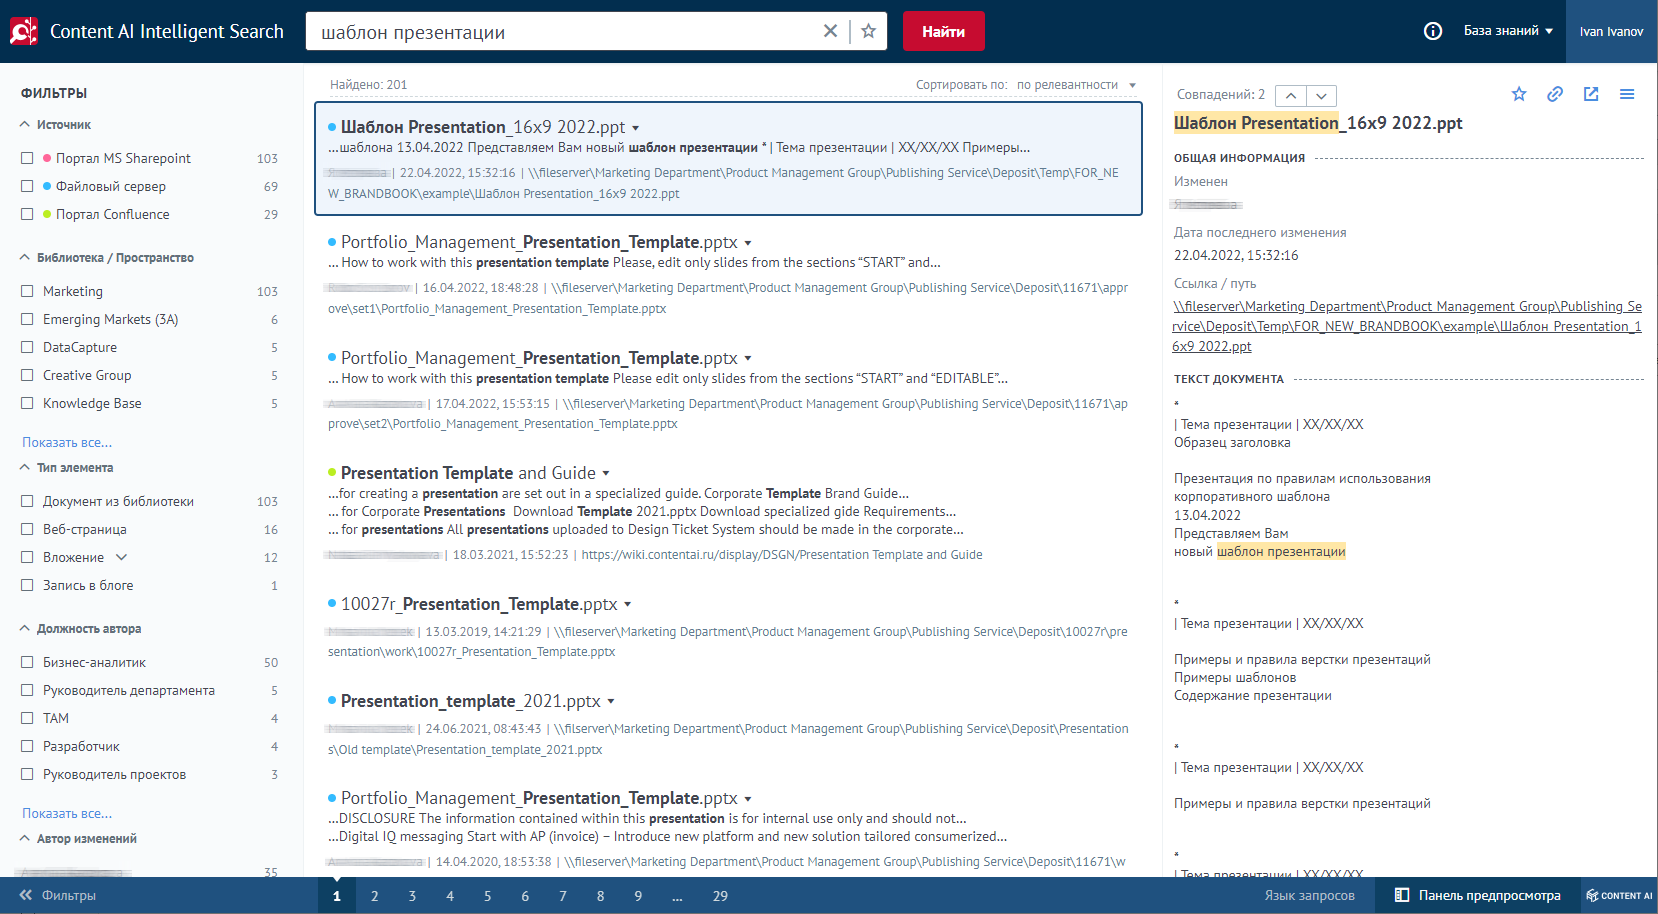This screenshot has height=914, width=1658.
Task: Copy the document link with the chain icon
Action: tap(1555, 94)
